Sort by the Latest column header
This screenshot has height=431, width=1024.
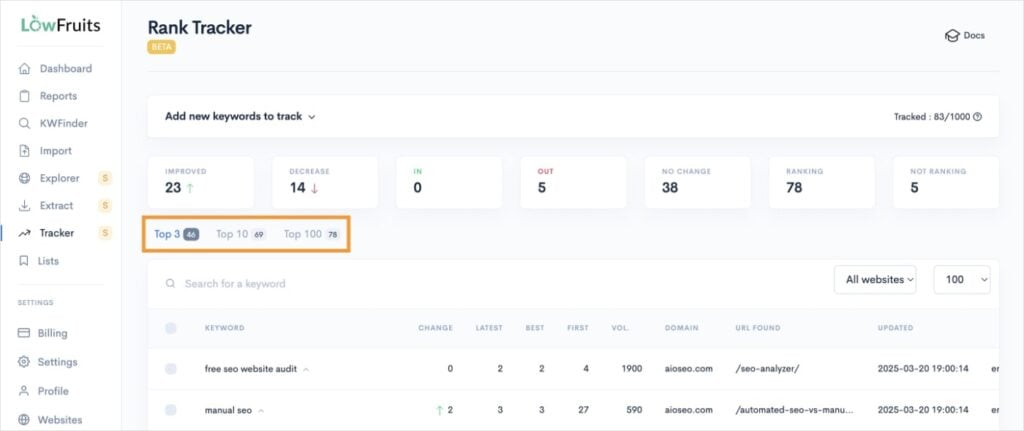[489, 328]
